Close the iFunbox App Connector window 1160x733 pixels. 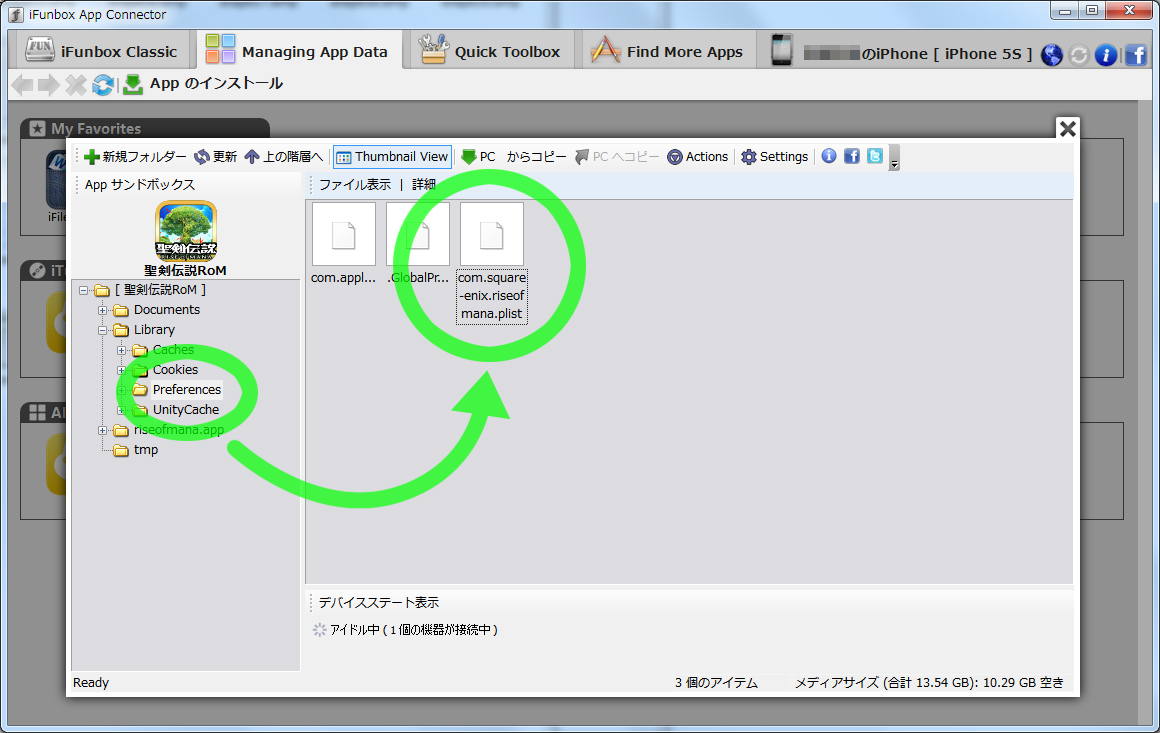(x=1130, y=11)
